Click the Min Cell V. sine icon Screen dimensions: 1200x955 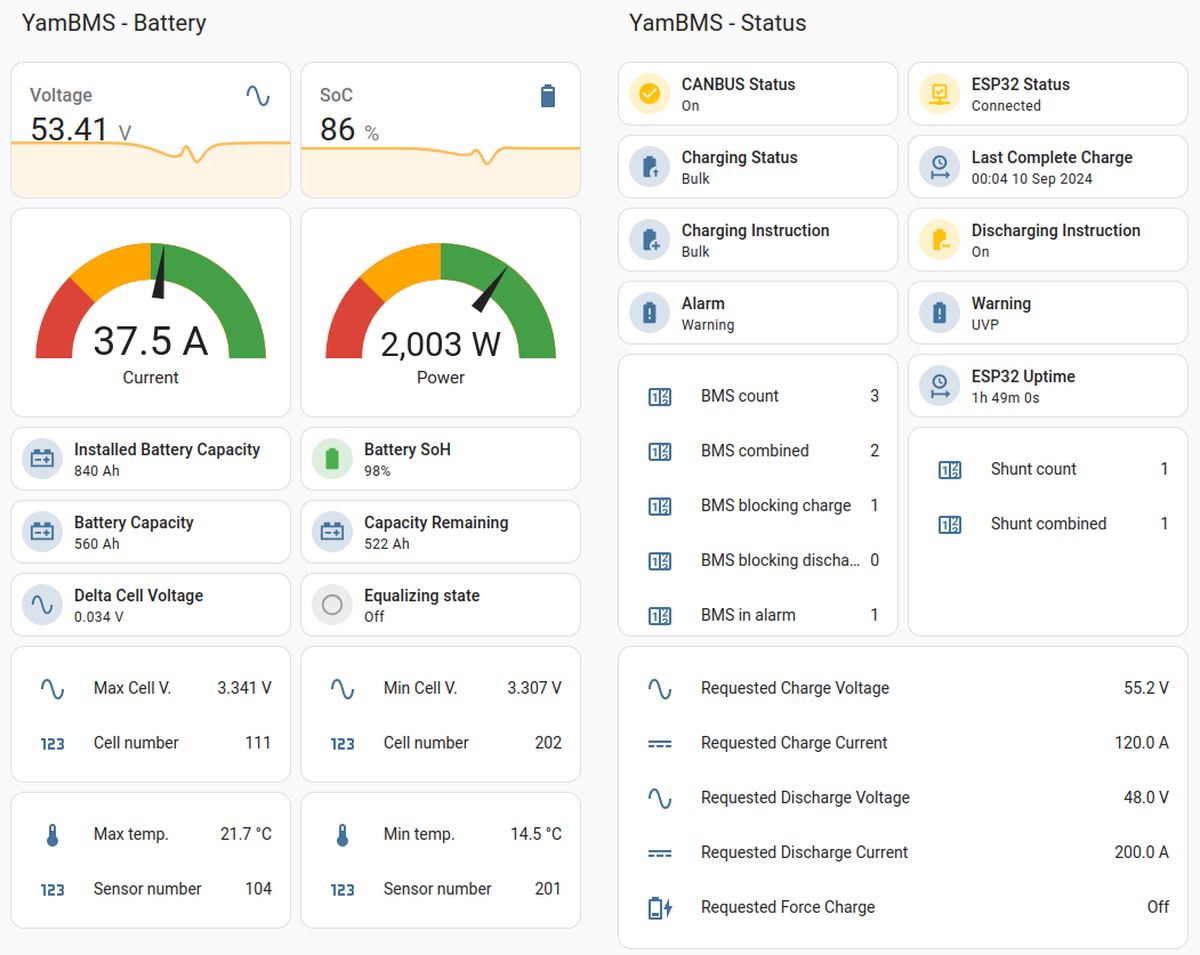tap(342, 688)
